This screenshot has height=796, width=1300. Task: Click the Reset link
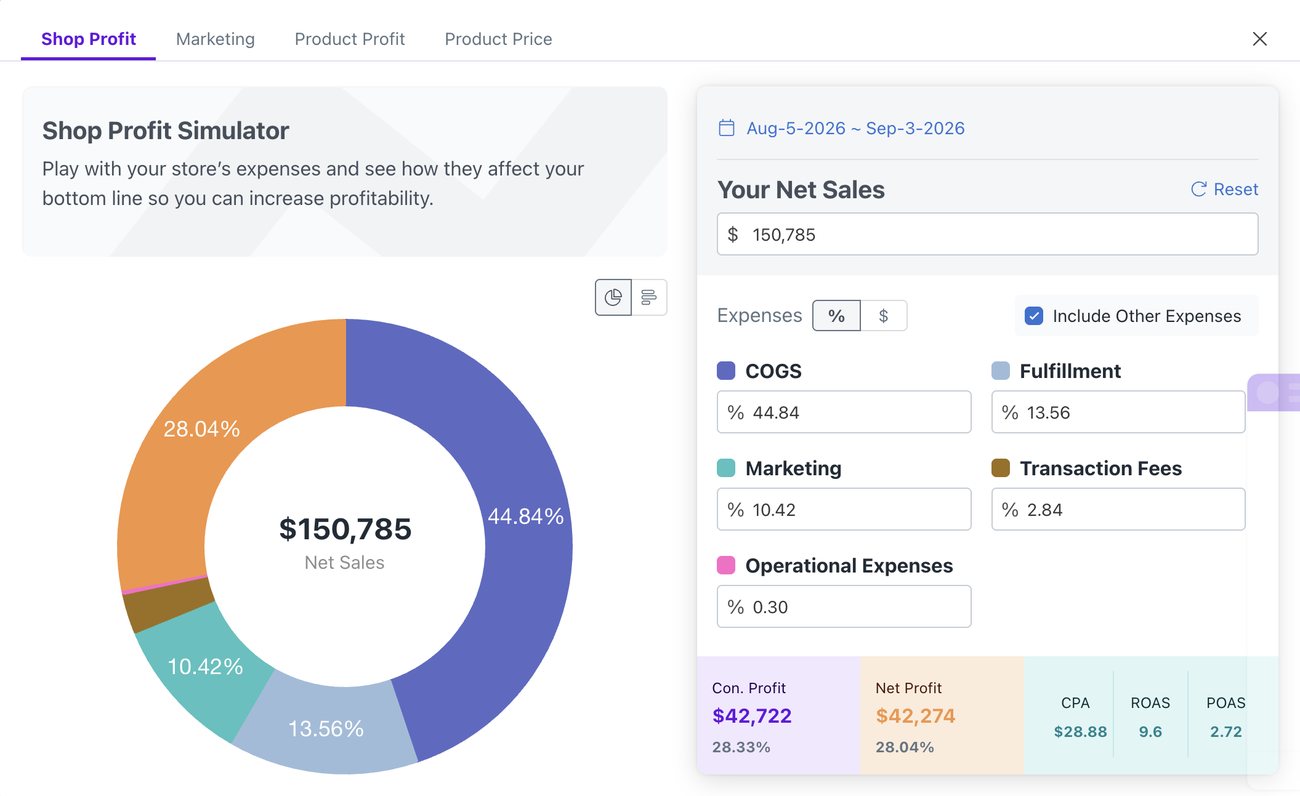1224,189
